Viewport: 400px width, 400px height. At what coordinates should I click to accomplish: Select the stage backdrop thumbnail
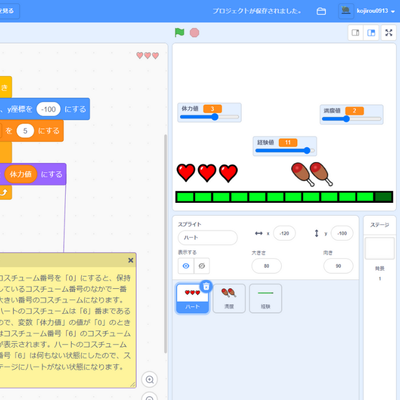[x=380, y=248]
